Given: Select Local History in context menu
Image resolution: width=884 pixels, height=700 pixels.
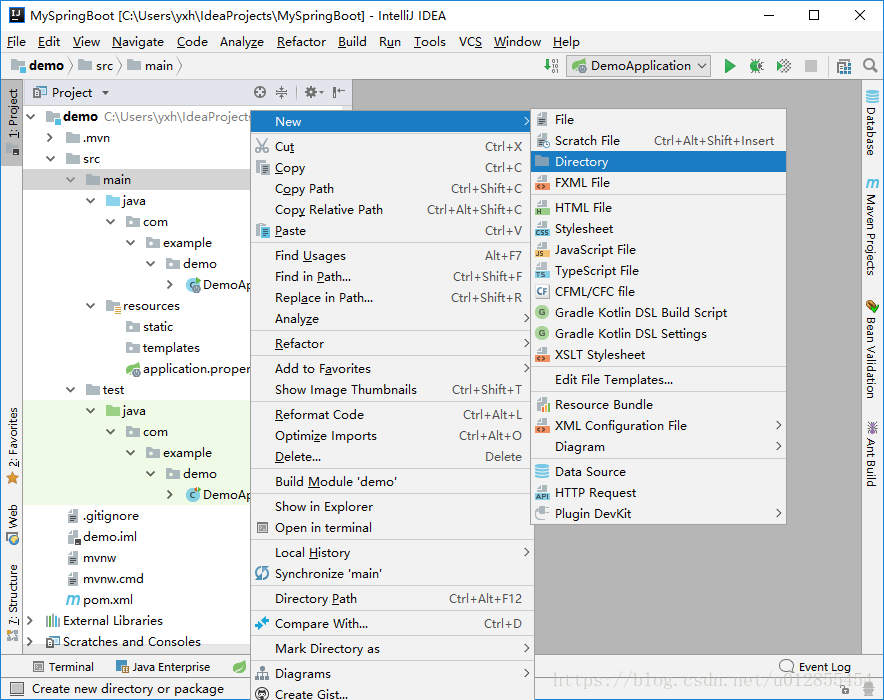Looking at the screenshot, I should pyautogui.click(x=392, y=552).
